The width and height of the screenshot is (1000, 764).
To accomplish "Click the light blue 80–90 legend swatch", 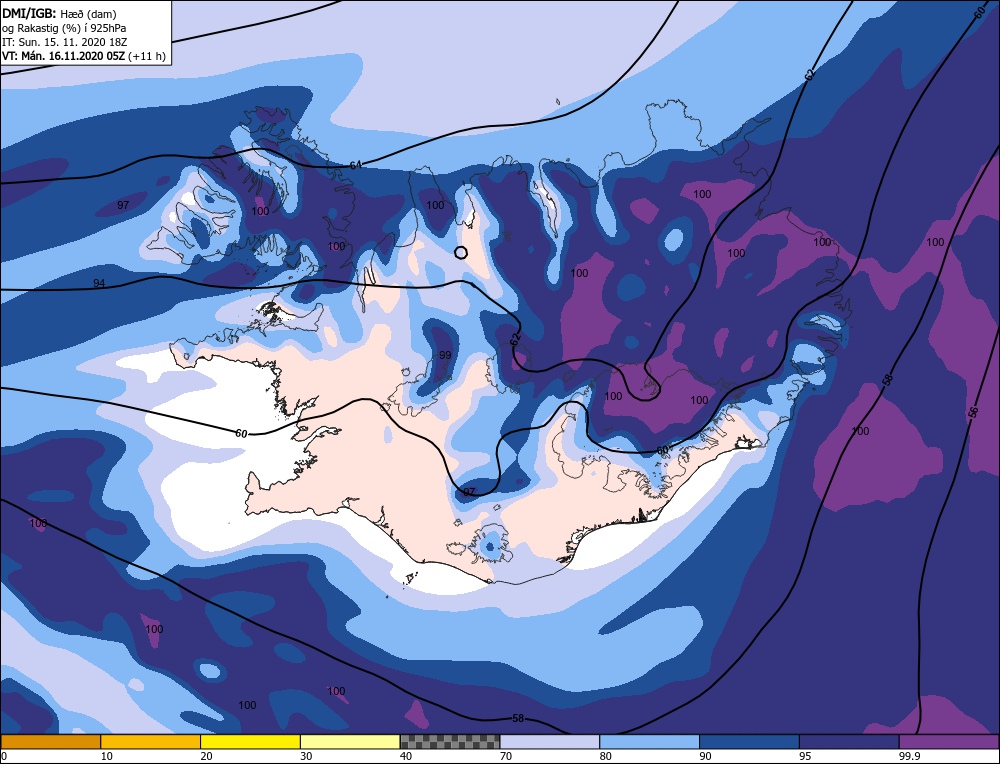I will (649, 741).
